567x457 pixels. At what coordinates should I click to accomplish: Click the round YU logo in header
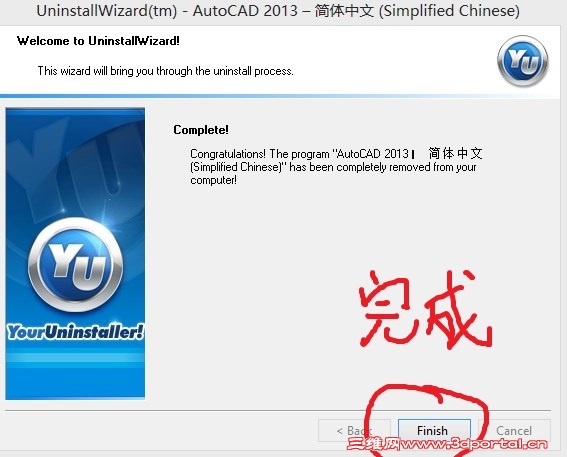click(x=523, y=61)
